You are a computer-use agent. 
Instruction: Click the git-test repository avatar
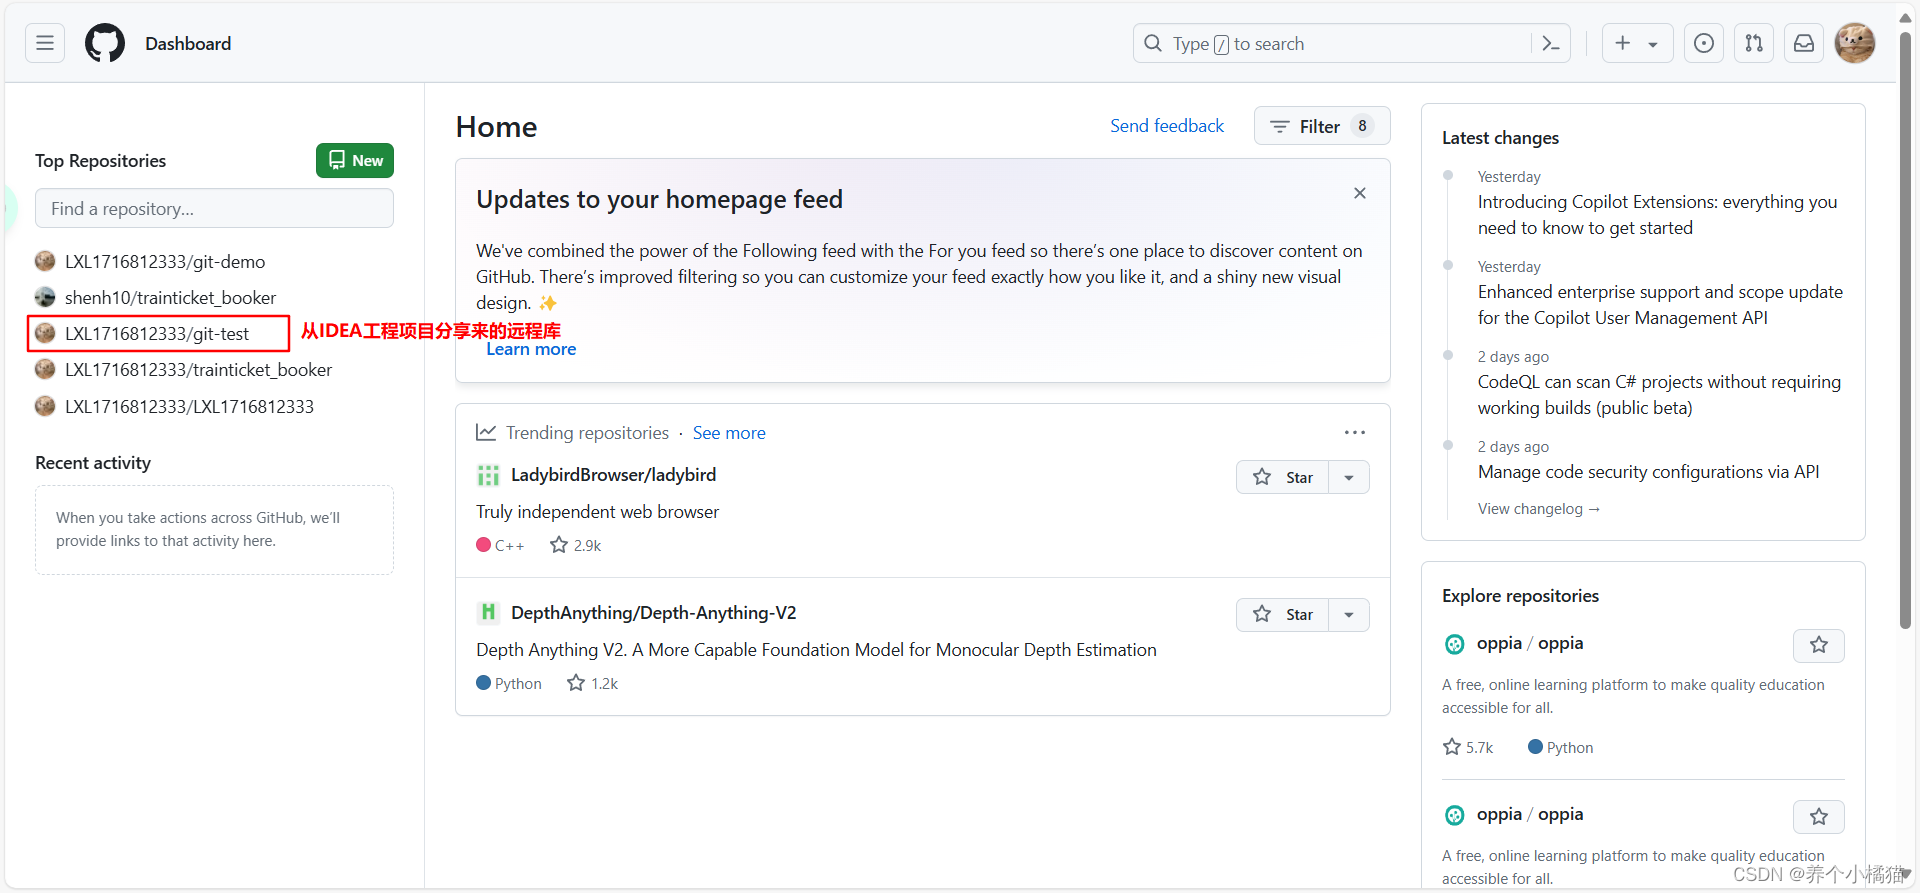tap(45, 333)
